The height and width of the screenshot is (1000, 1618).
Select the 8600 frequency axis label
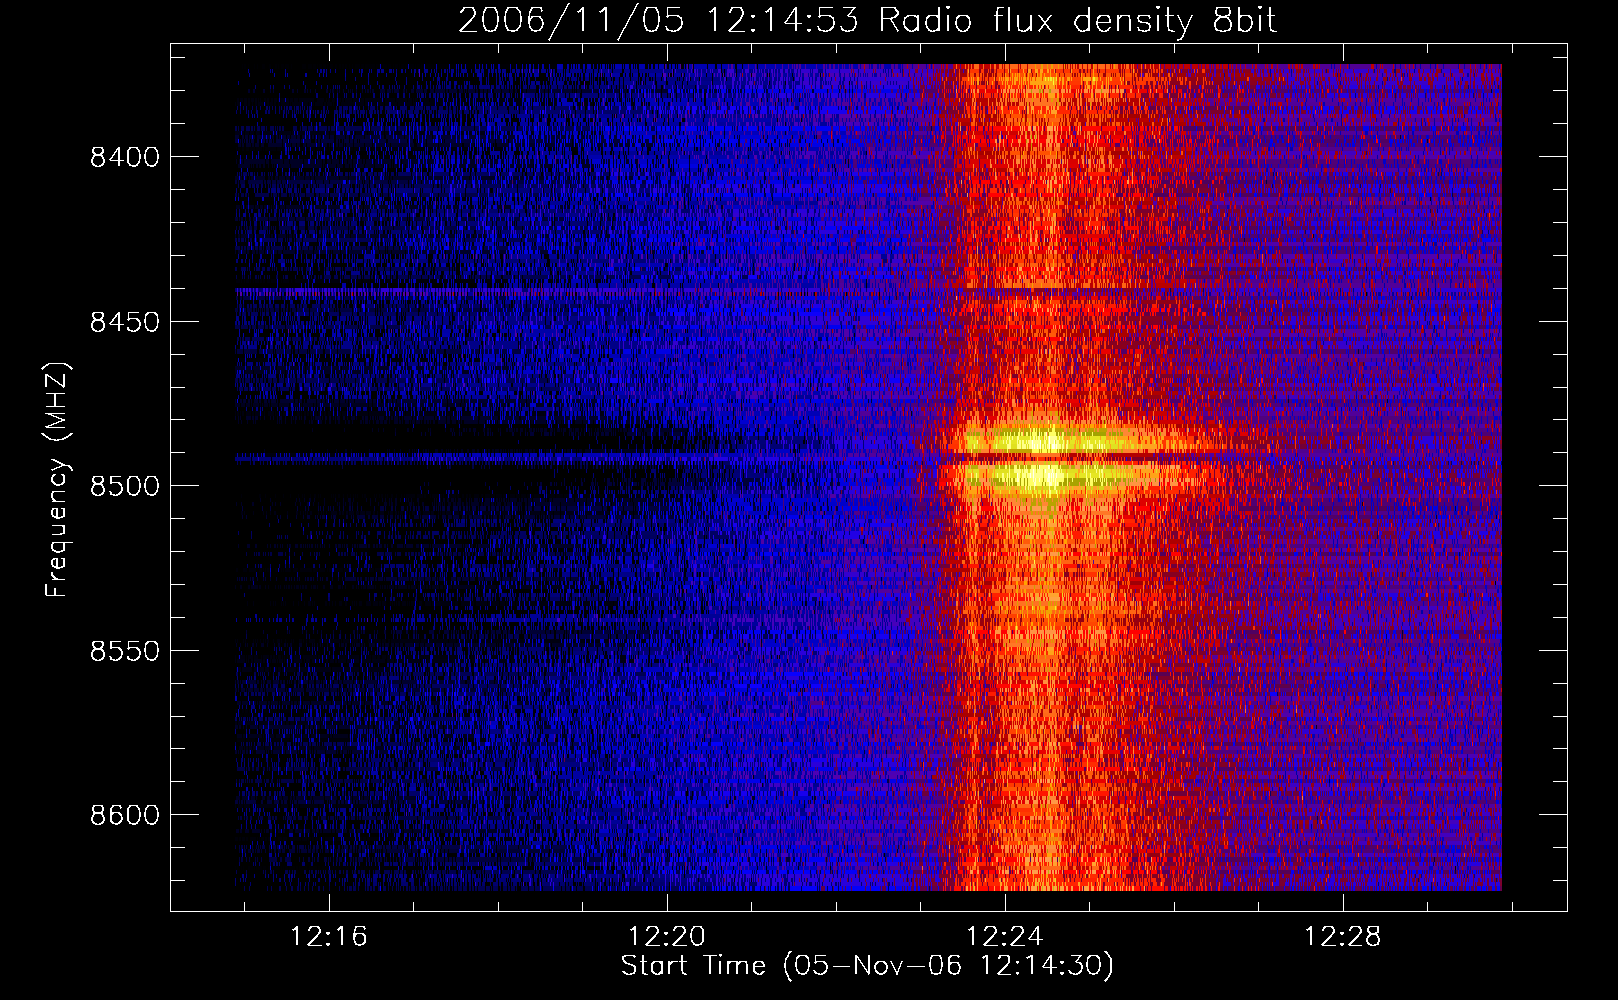coord(125,815)
